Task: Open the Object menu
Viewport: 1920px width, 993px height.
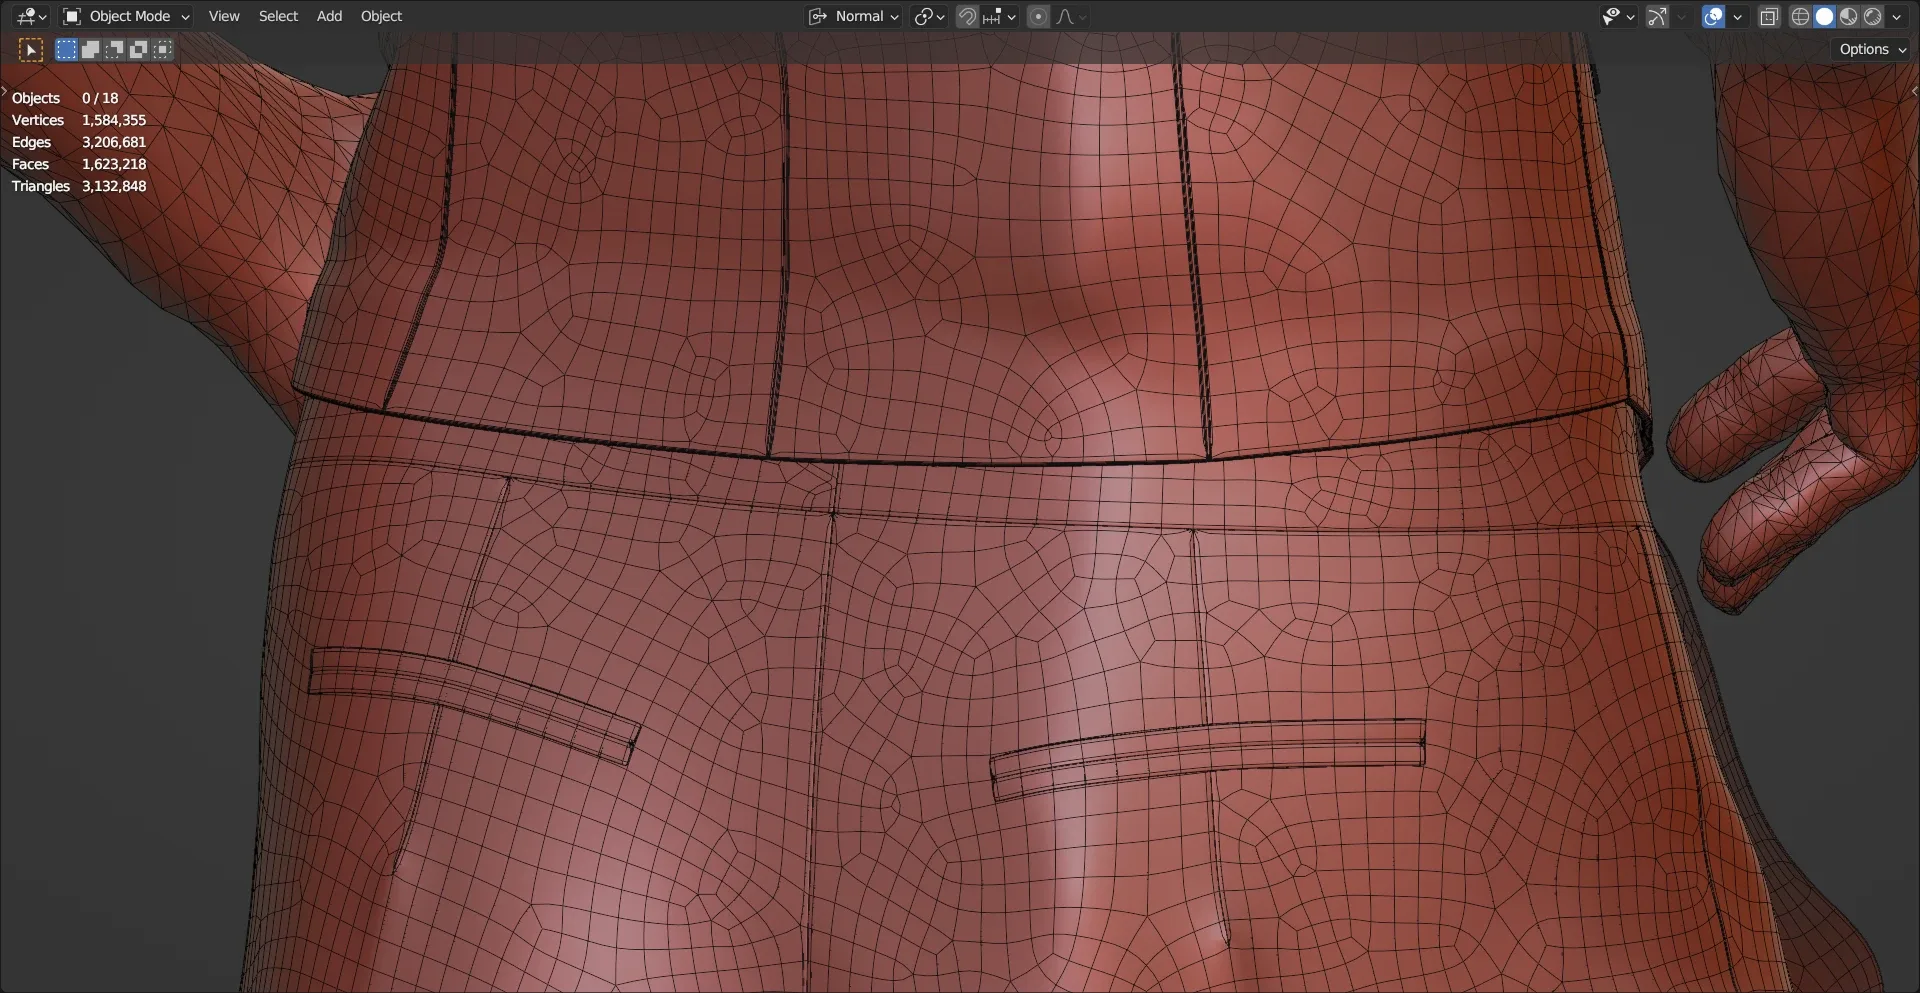Action: pyautogui.click(x=381, y=16)
